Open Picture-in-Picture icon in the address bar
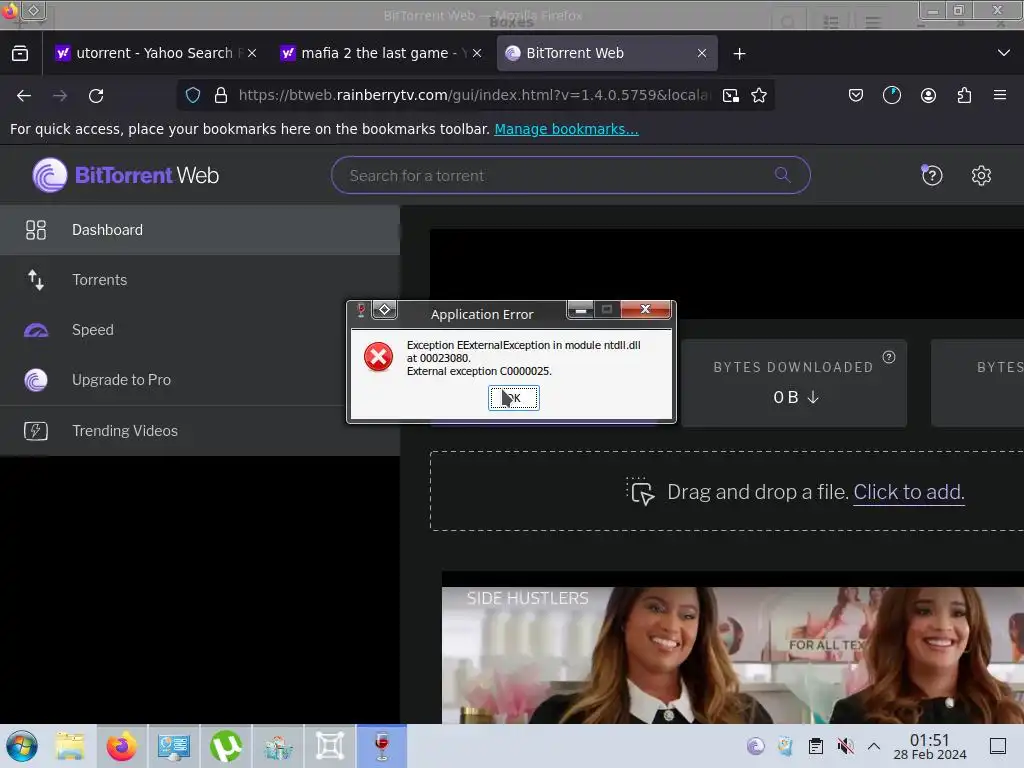 click(x=730, y=95)
